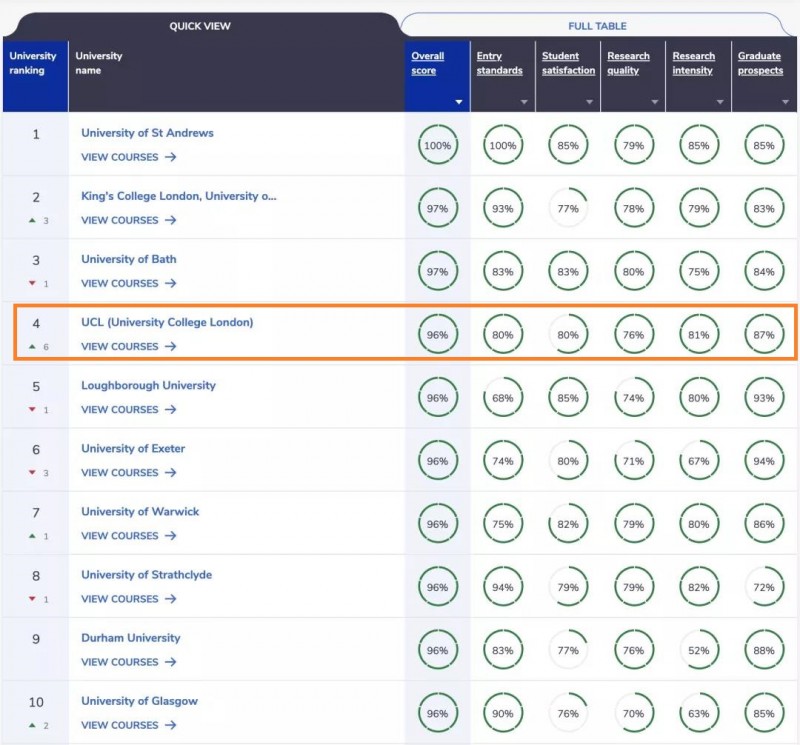Viewport: 800px width, 745px height.
Task: View courses for University of Strathclyde
Action: point(129,599)
